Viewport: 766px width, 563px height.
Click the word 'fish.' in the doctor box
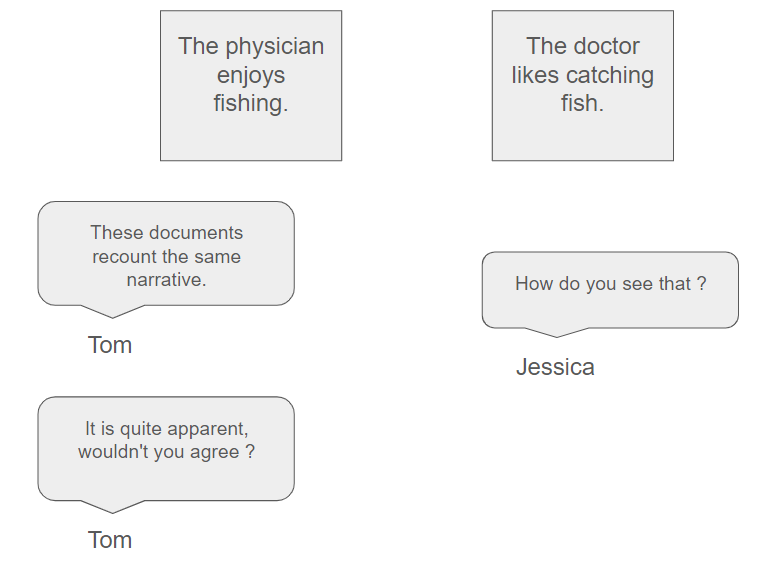coord(582,104)
